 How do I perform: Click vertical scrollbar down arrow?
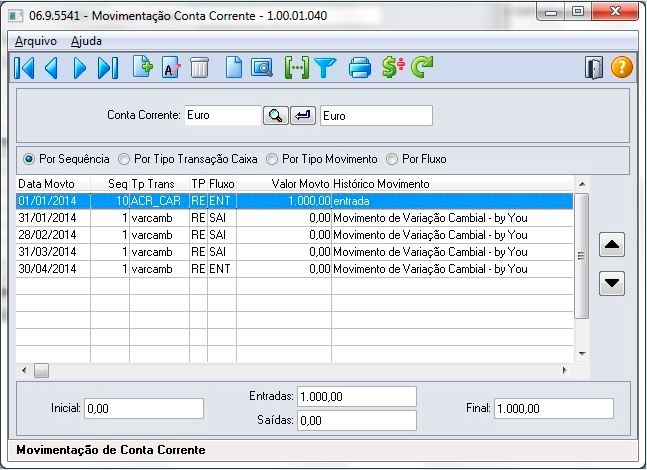coord(582,354)
